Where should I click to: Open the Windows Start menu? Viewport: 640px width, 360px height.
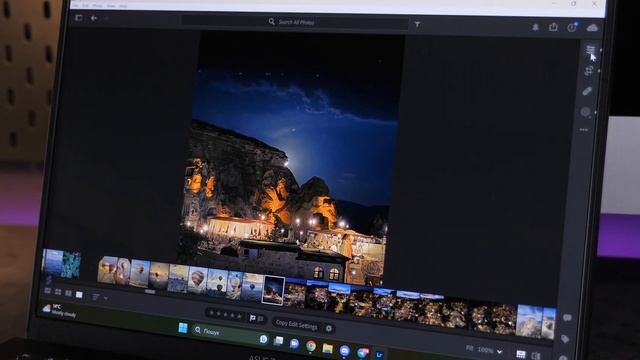tap(183, 328)
